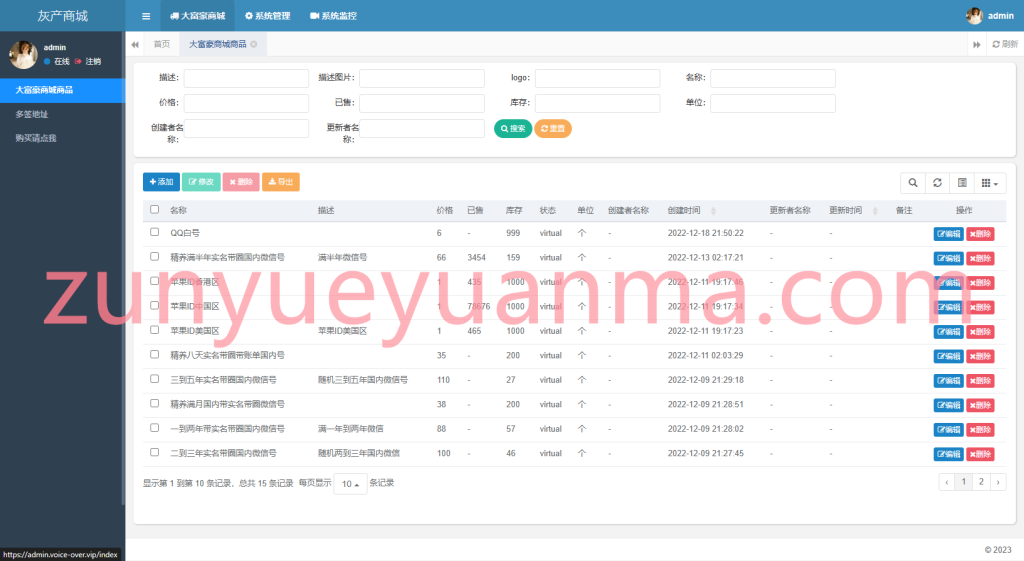1024x561 pixels.
Task: Open the 系统管理 top menu
Action: pyautogui.click(x=268, y=16)
